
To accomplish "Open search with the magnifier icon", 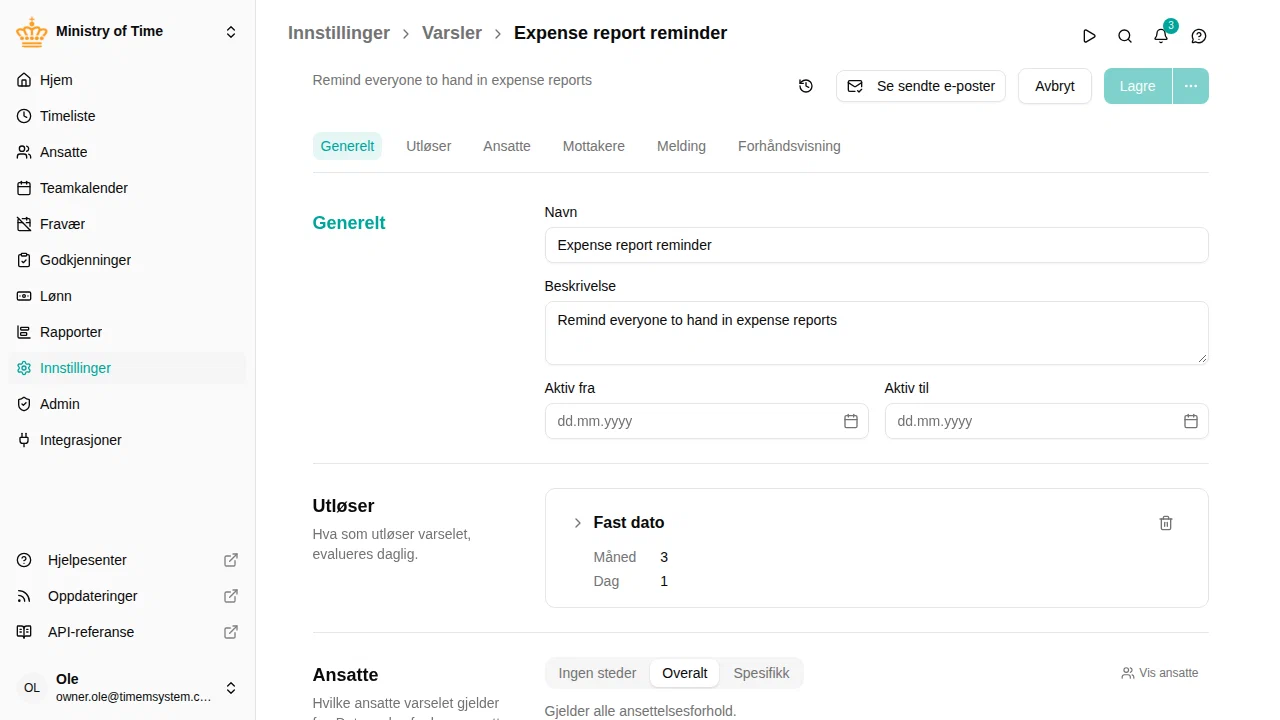I will [x=1125, y=36].
